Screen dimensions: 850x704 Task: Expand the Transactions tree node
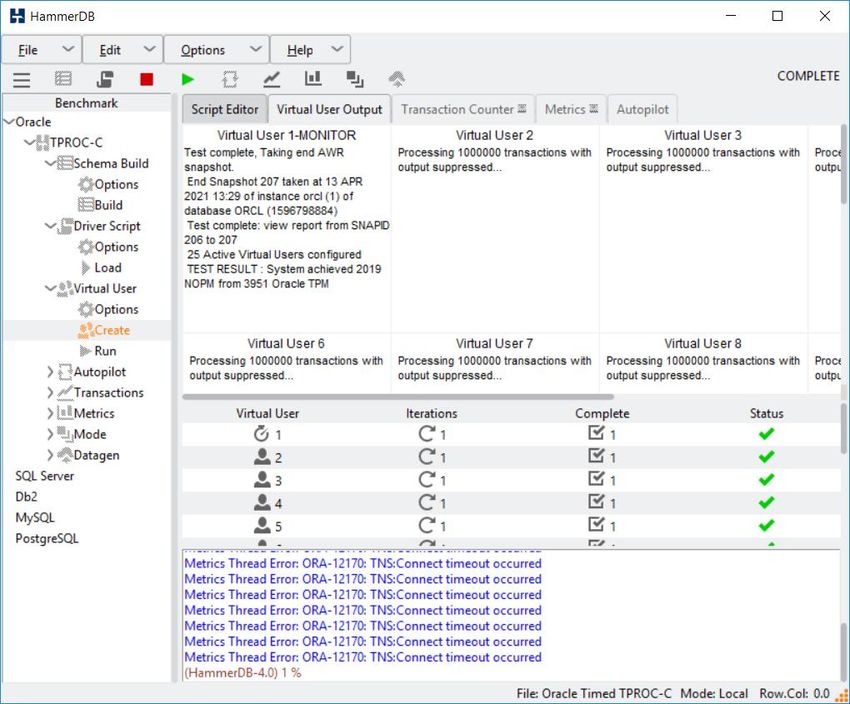[x=50, y=392]
